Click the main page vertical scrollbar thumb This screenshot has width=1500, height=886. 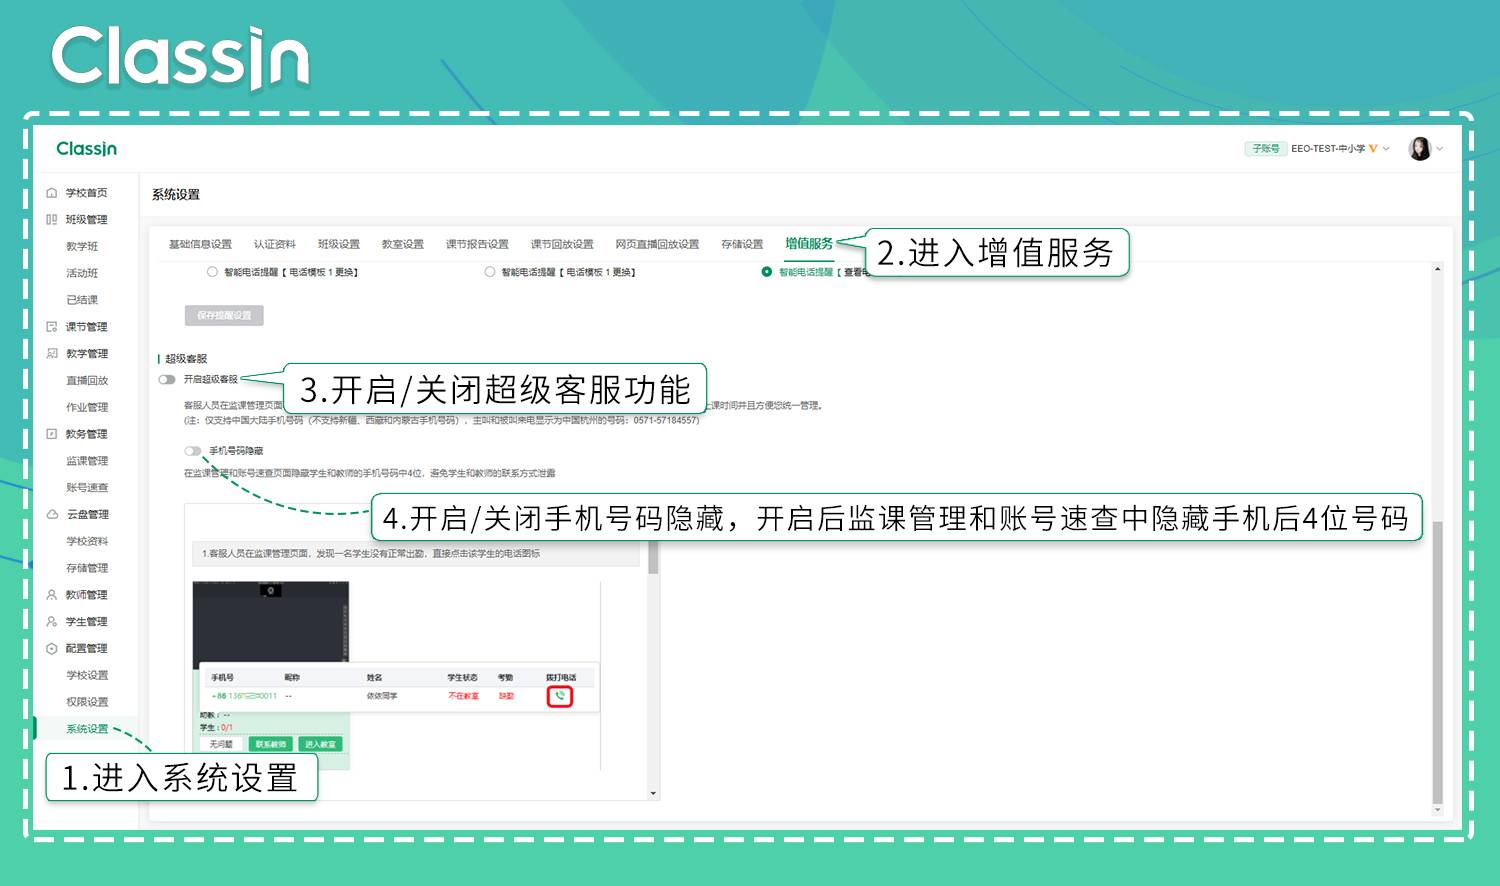1437,662
